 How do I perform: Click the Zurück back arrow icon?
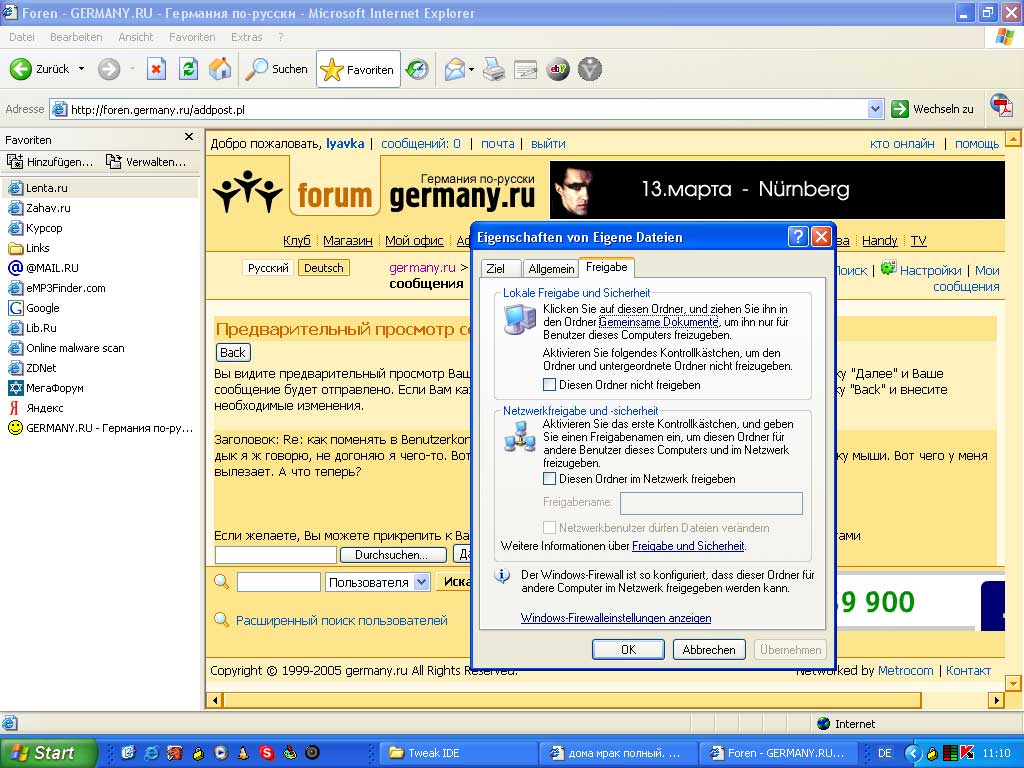(20, 69)
